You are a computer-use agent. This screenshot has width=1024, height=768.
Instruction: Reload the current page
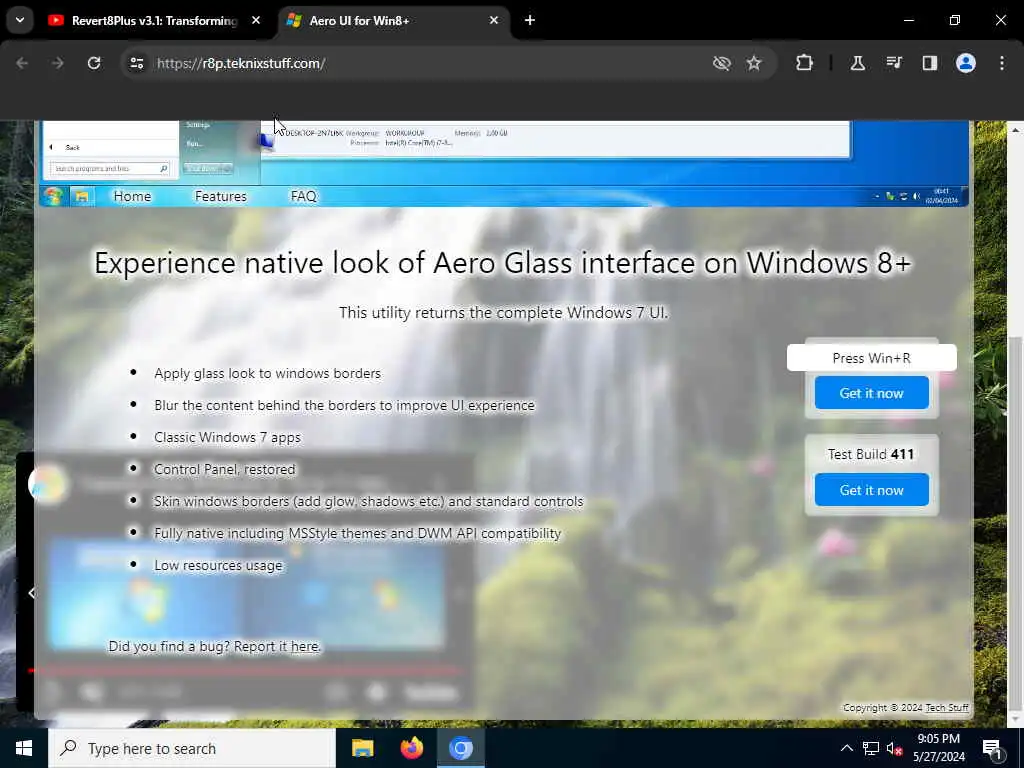(x=94, y=63)
